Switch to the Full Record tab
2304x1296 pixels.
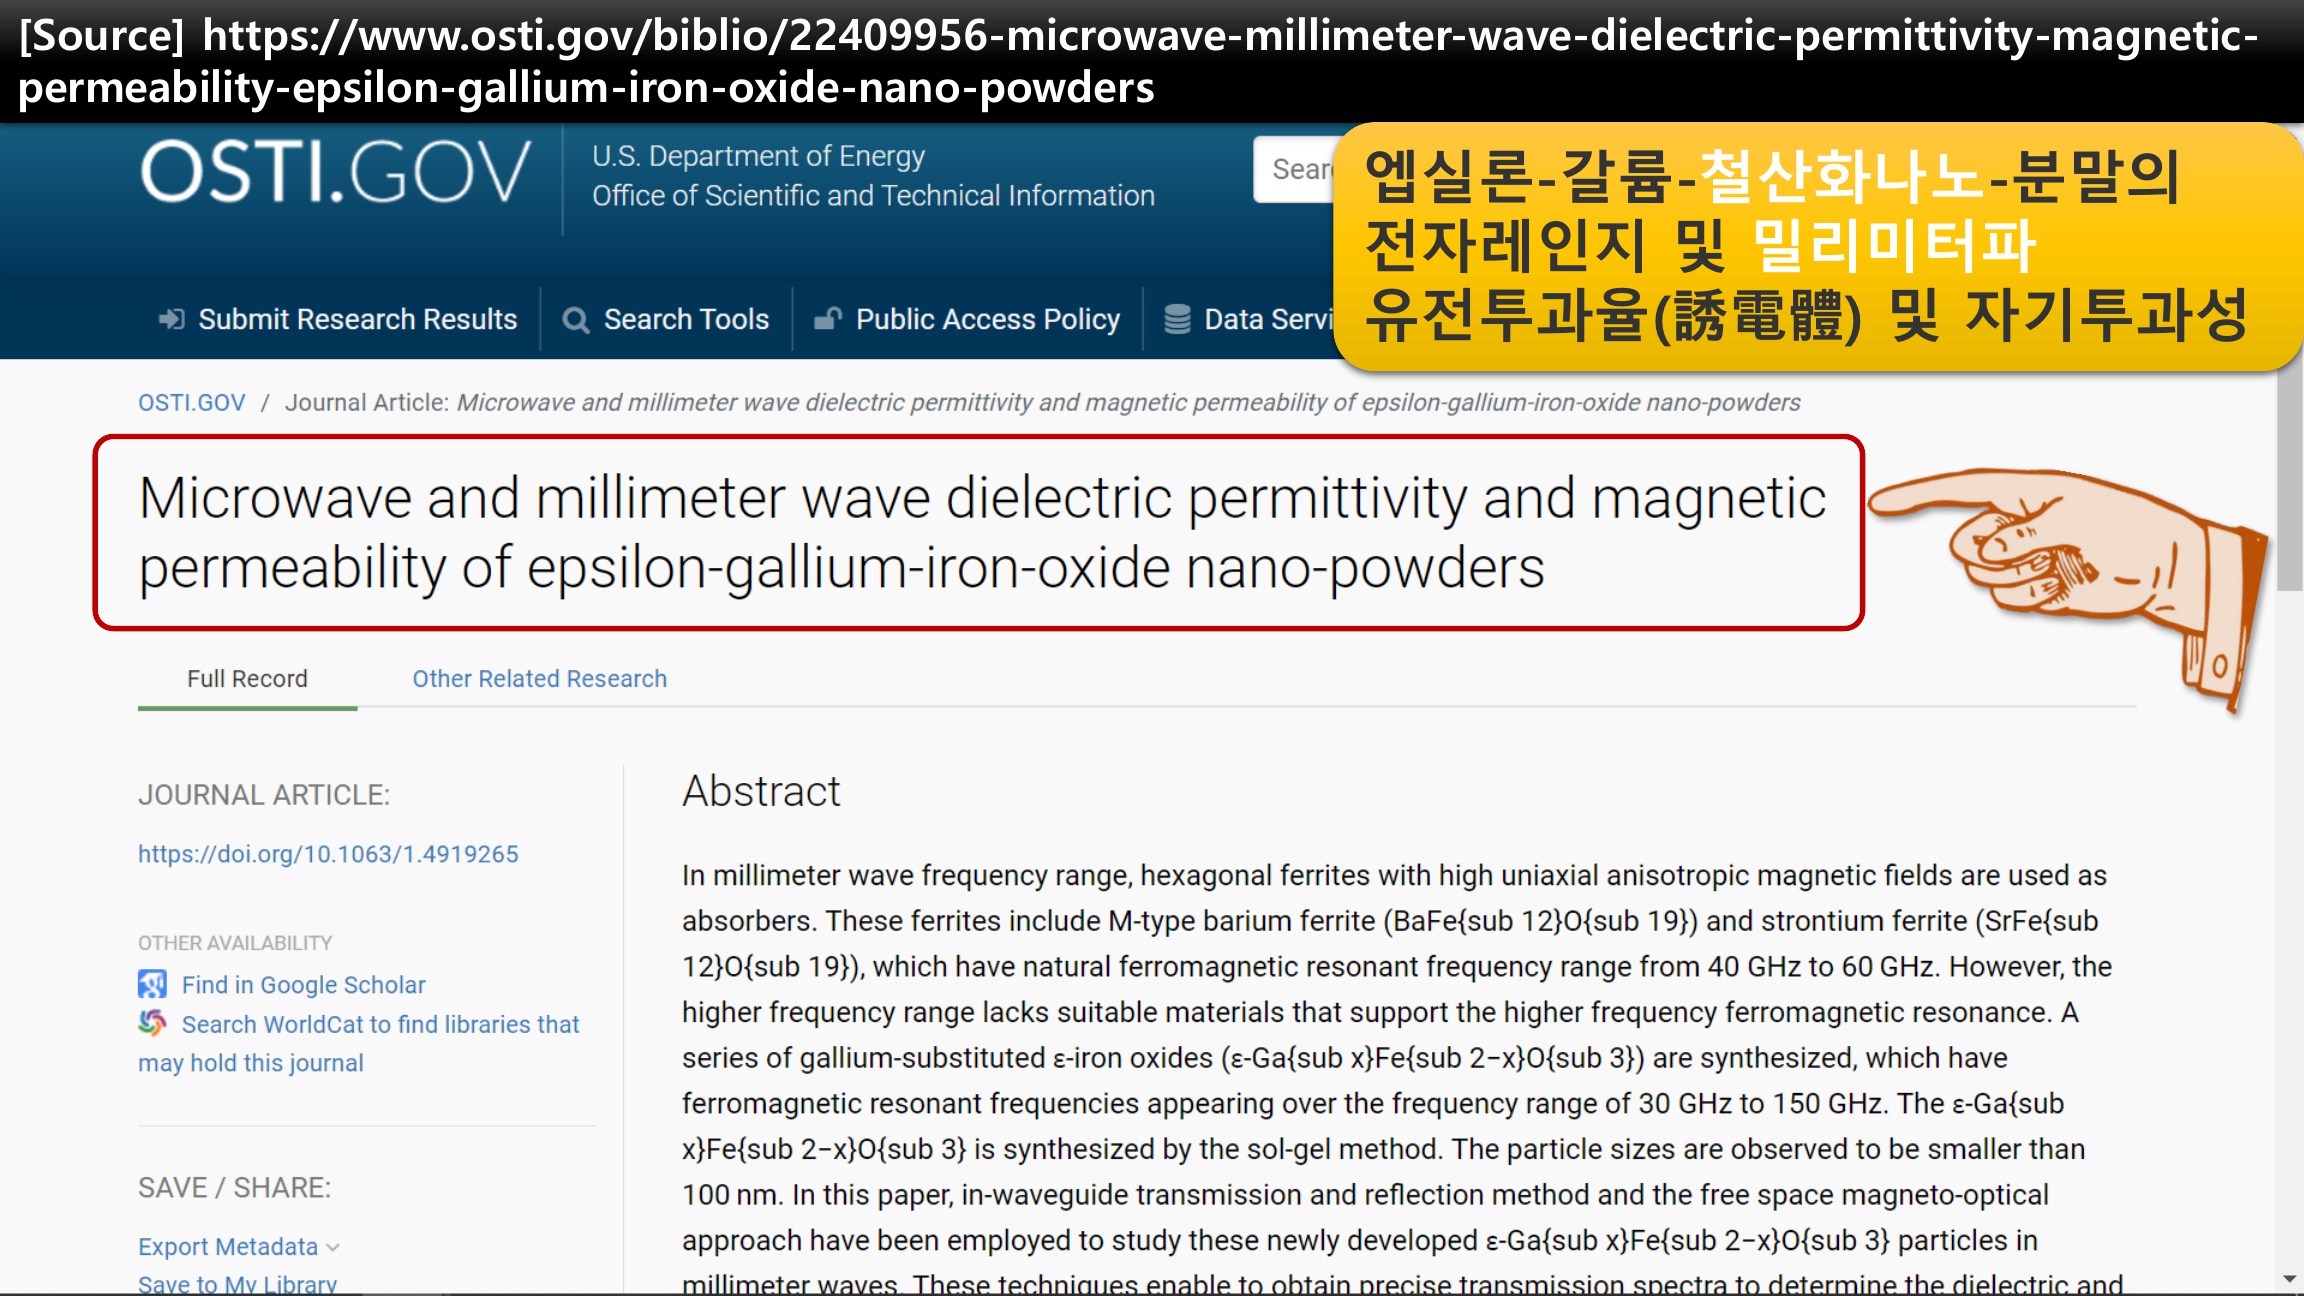(x=247, y=678)
